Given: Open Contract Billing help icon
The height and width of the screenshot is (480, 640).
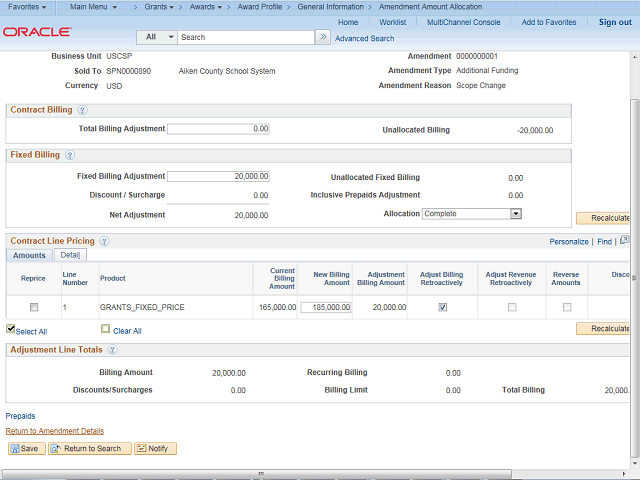Looking at the screenshot, I should pos(82,110).
